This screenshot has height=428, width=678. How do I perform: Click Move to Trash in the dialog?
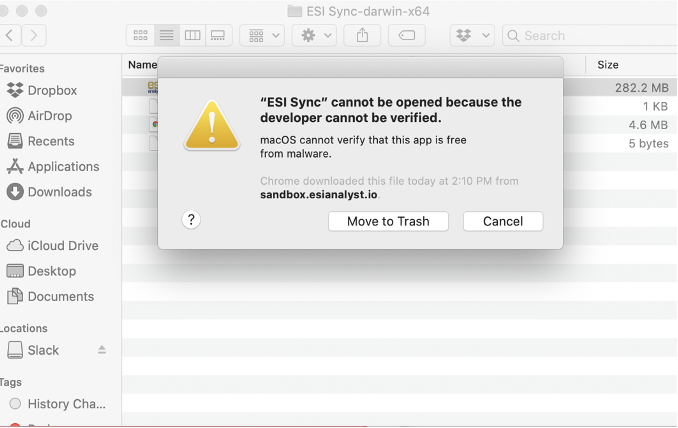coord(388,221)
